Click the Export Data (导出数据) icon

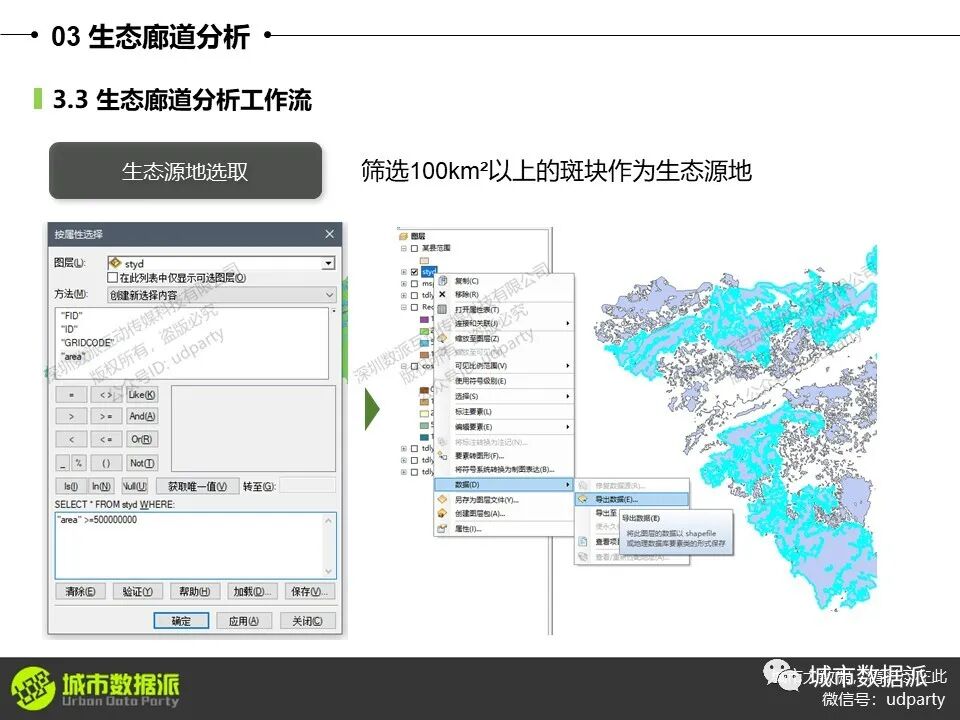point(583,499)
